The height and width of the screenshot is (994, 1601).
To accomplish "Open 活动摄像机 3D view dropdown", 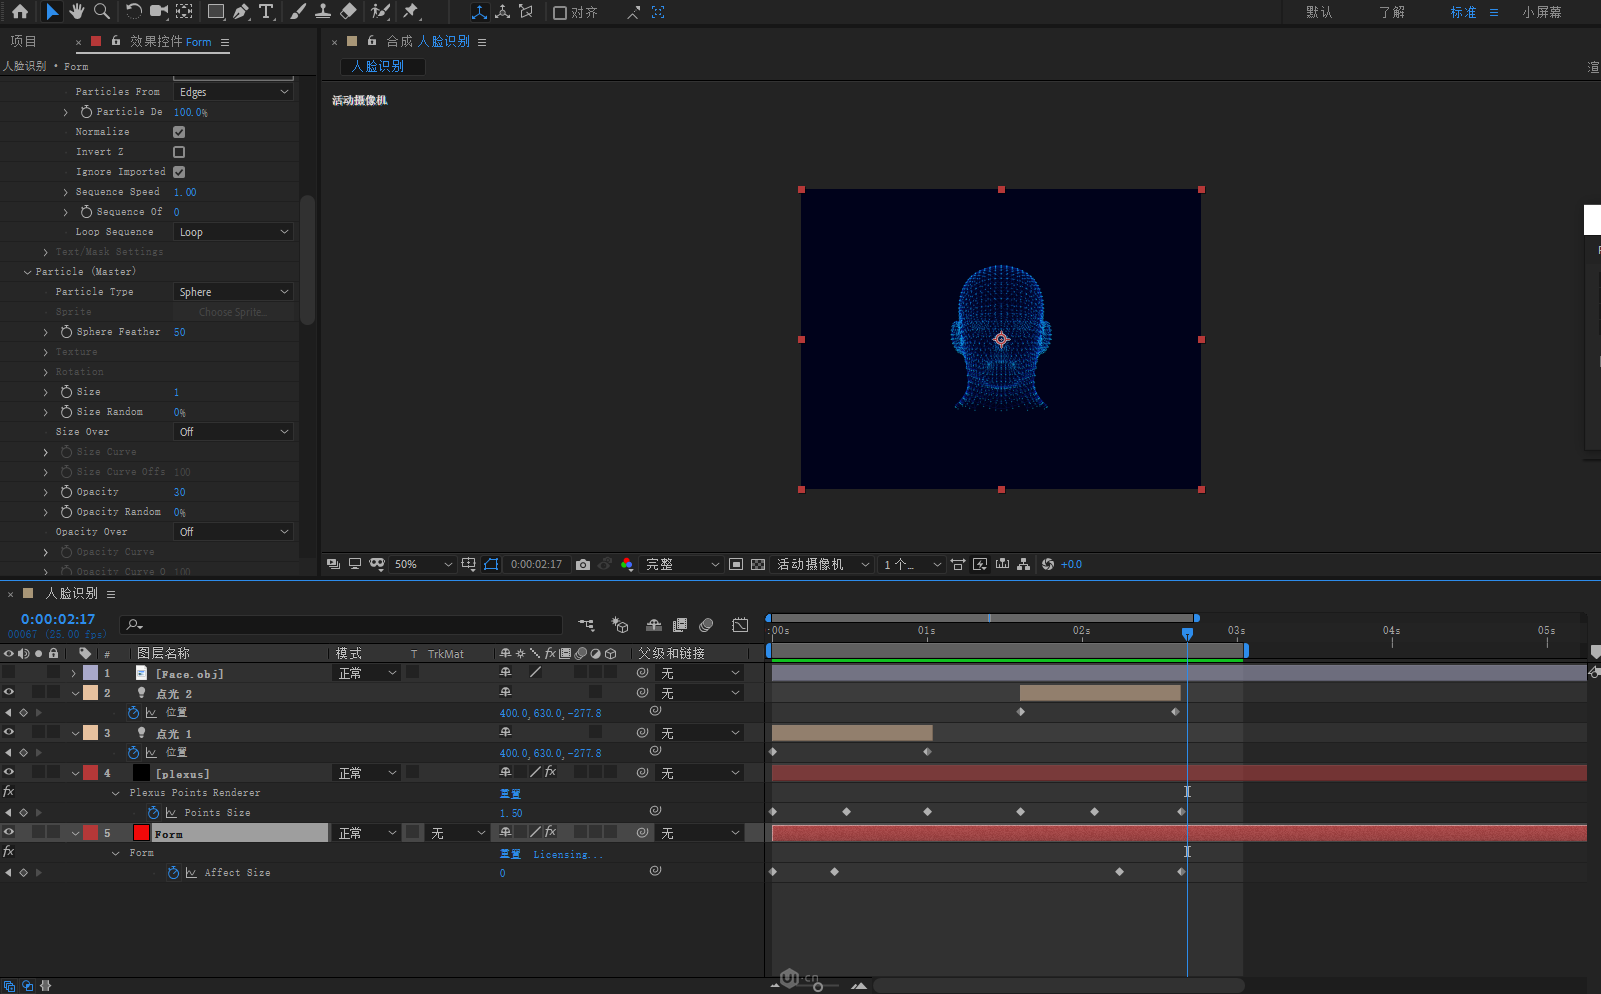I will (823, 564).
